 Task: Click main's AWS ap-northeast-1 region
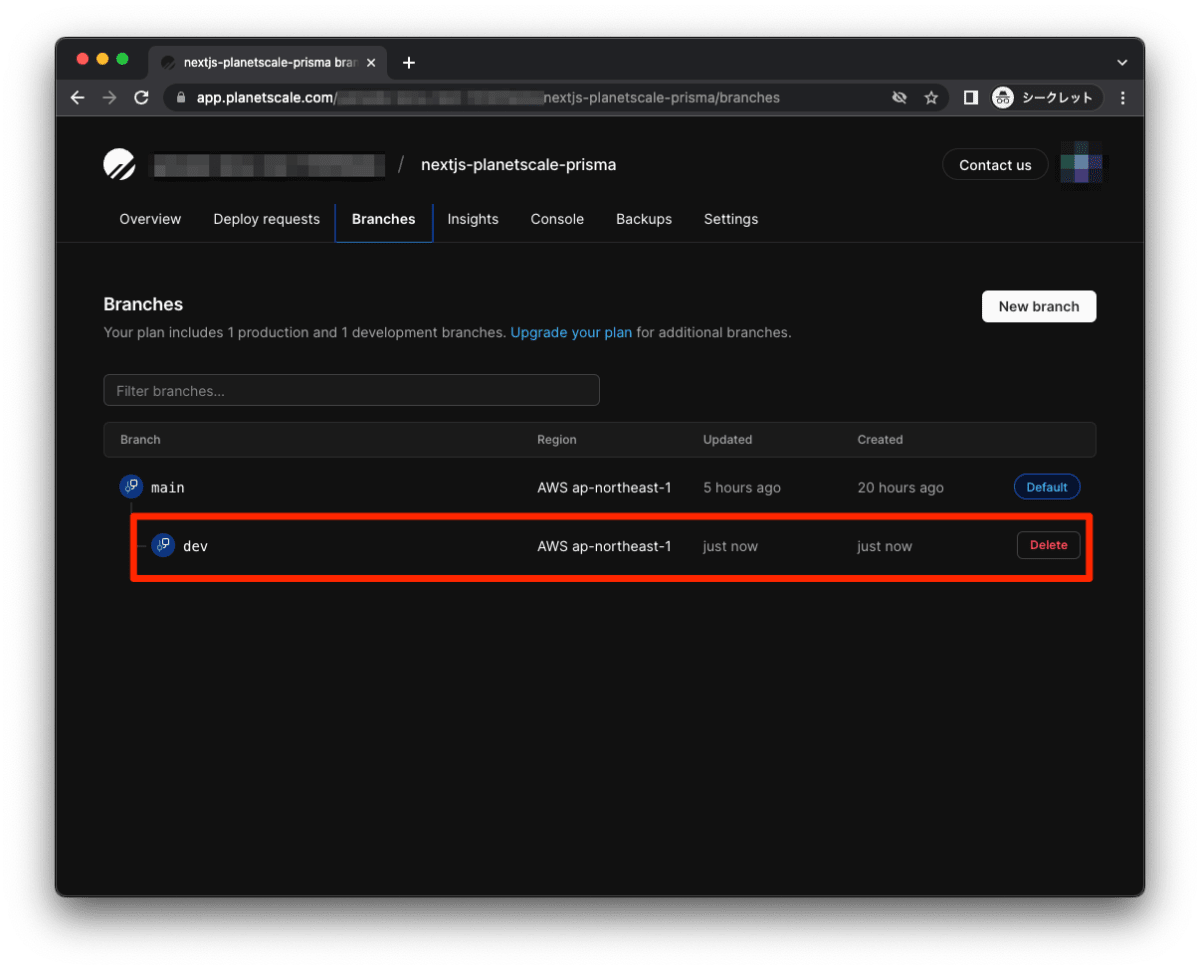(x=604, y=487)
